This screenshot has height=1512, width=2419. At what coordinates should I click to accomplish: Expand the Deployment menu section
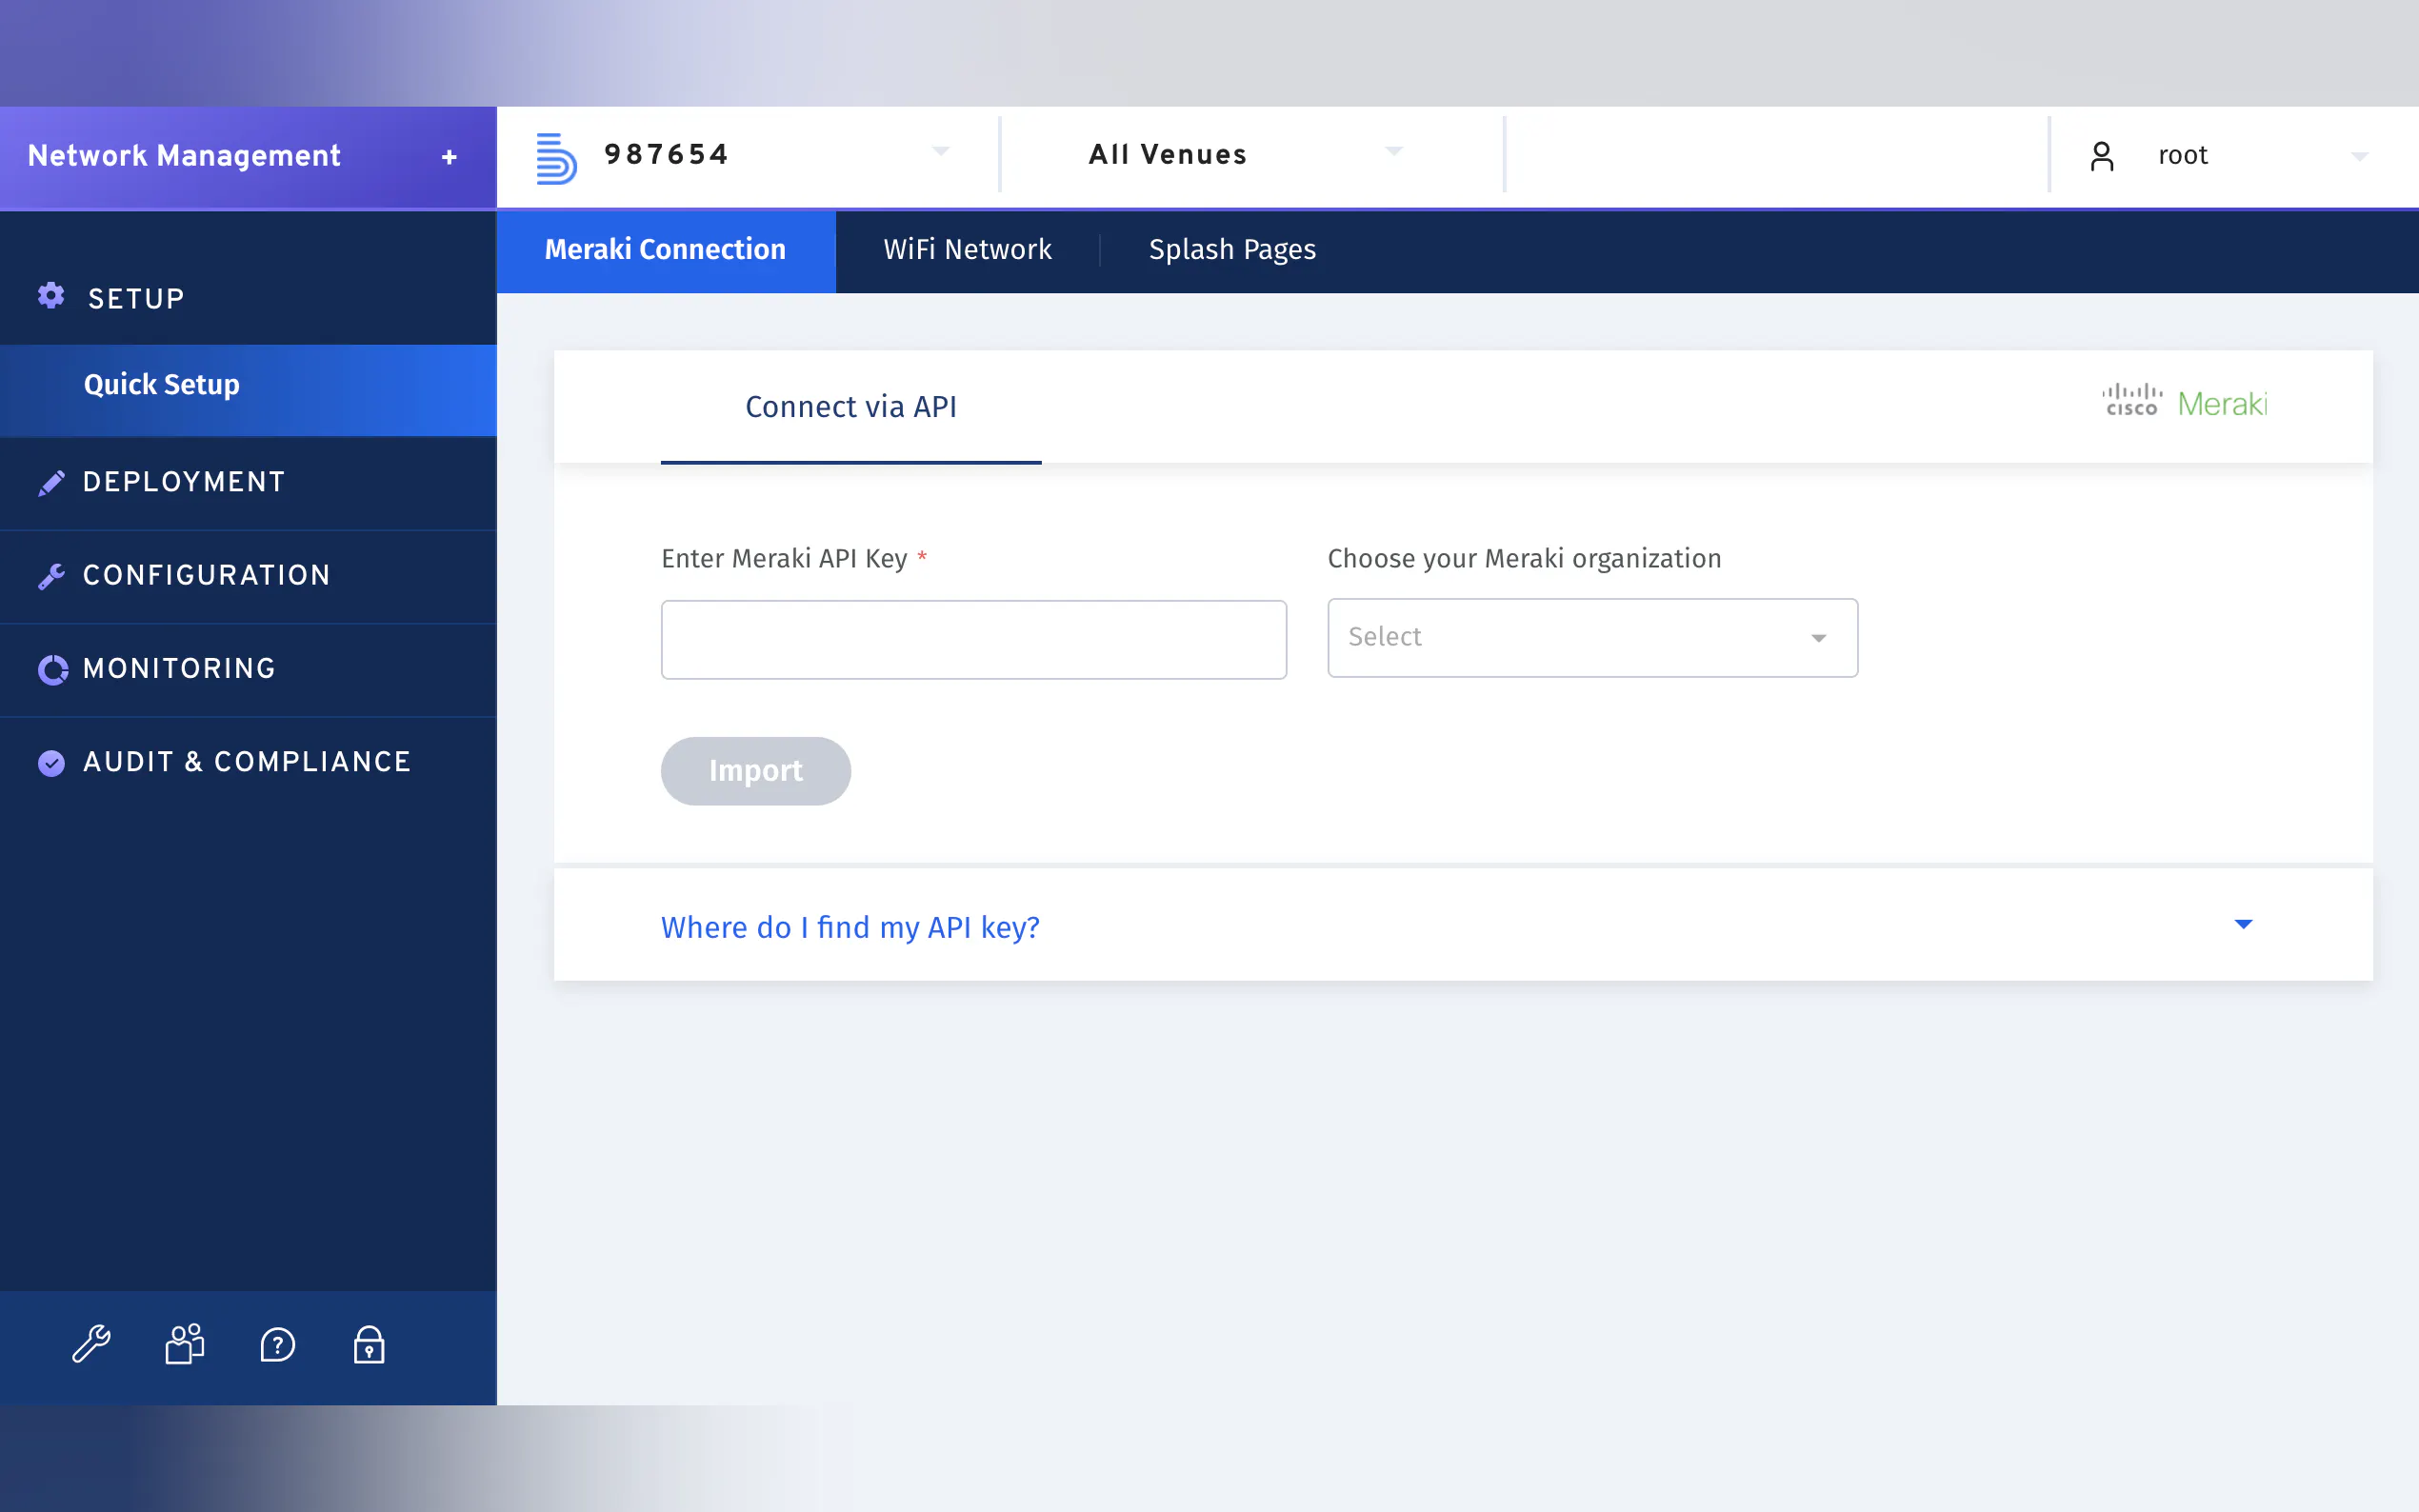click(x=184, y=482)
